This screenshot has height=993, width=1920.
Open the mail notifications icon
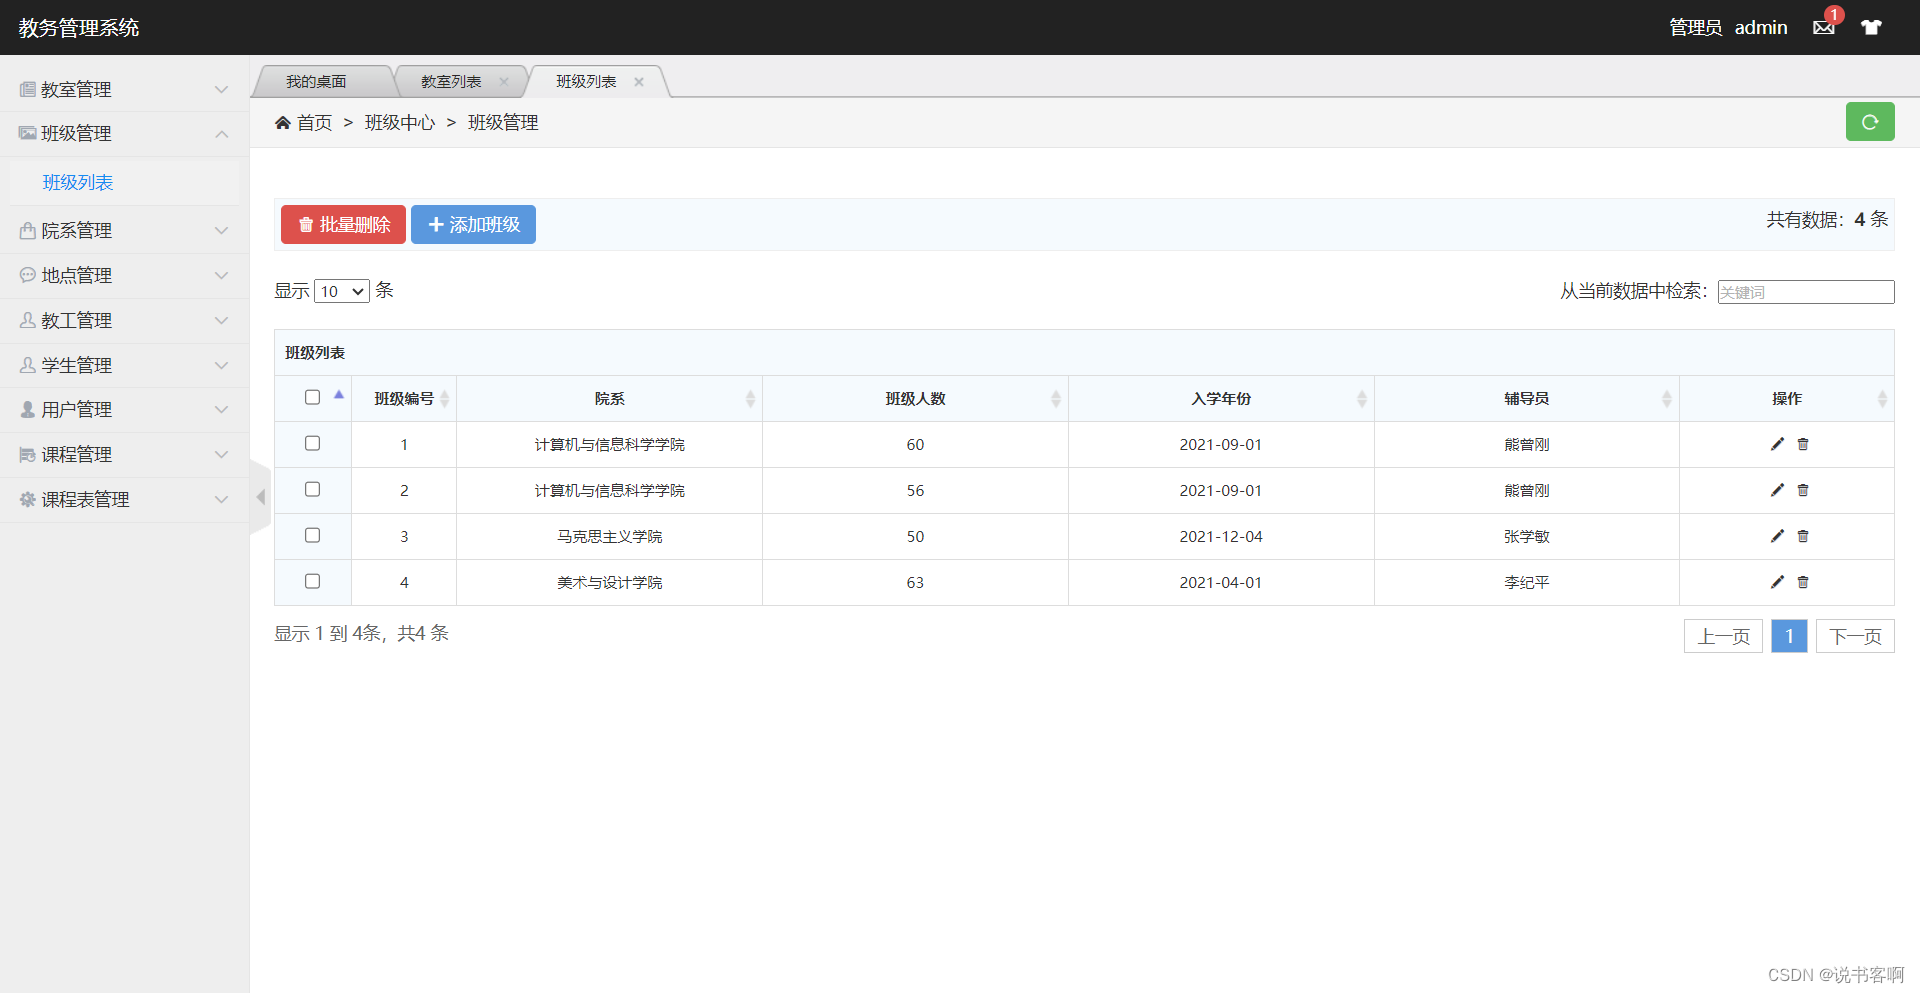pyautogui.click(x=1824, y=27)
